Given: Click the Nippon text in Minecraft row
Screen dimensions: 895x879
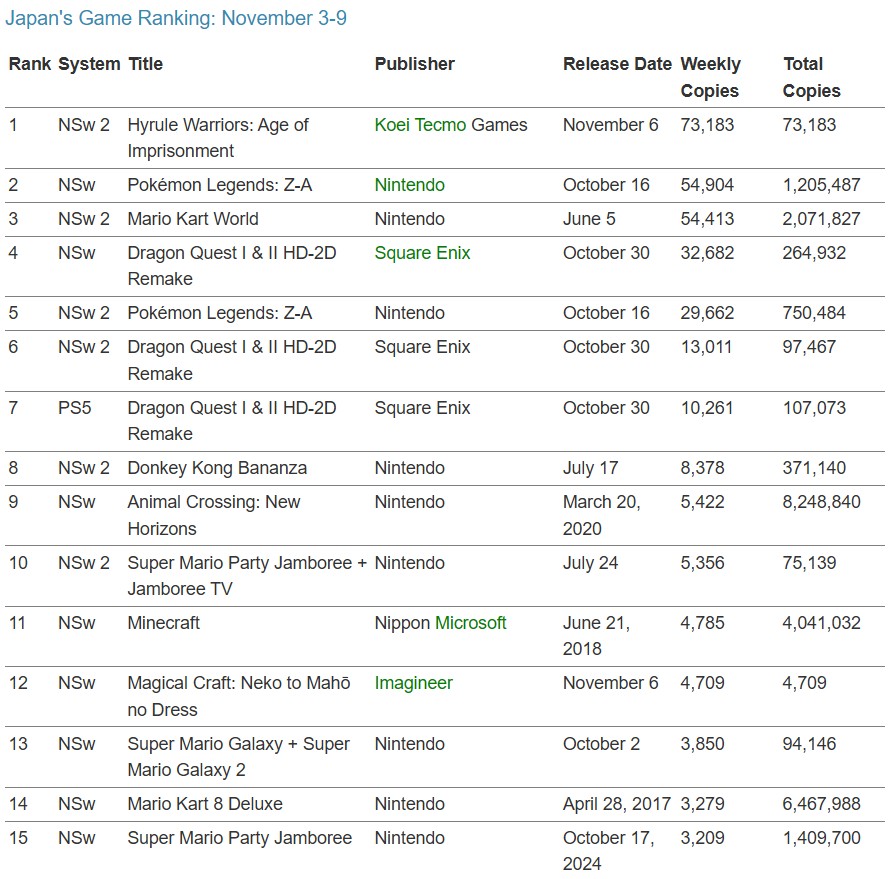Looking at the screenshot, I should pos(402,623).
